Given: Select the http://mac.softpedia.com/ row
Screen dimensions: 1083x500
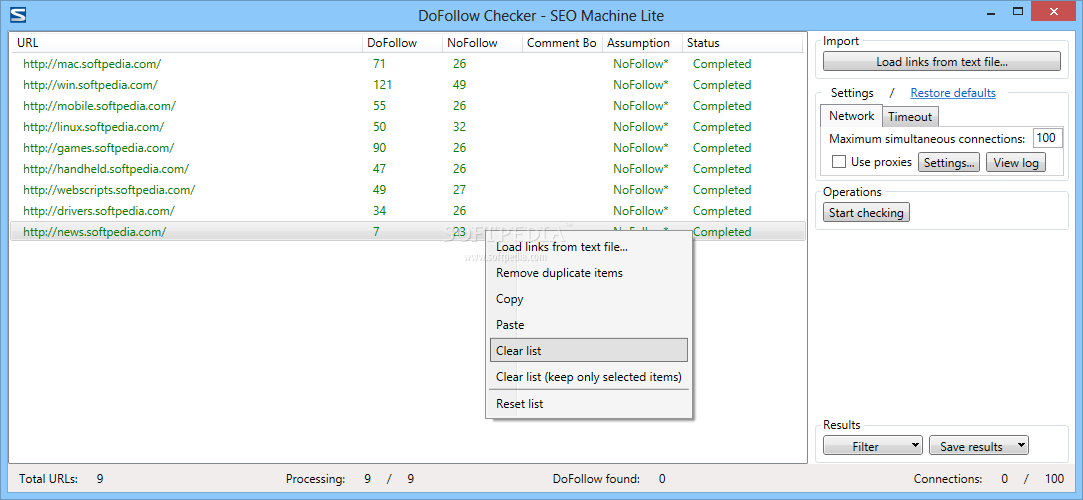Looking at the screenshot, I should [x=408, y=64].
